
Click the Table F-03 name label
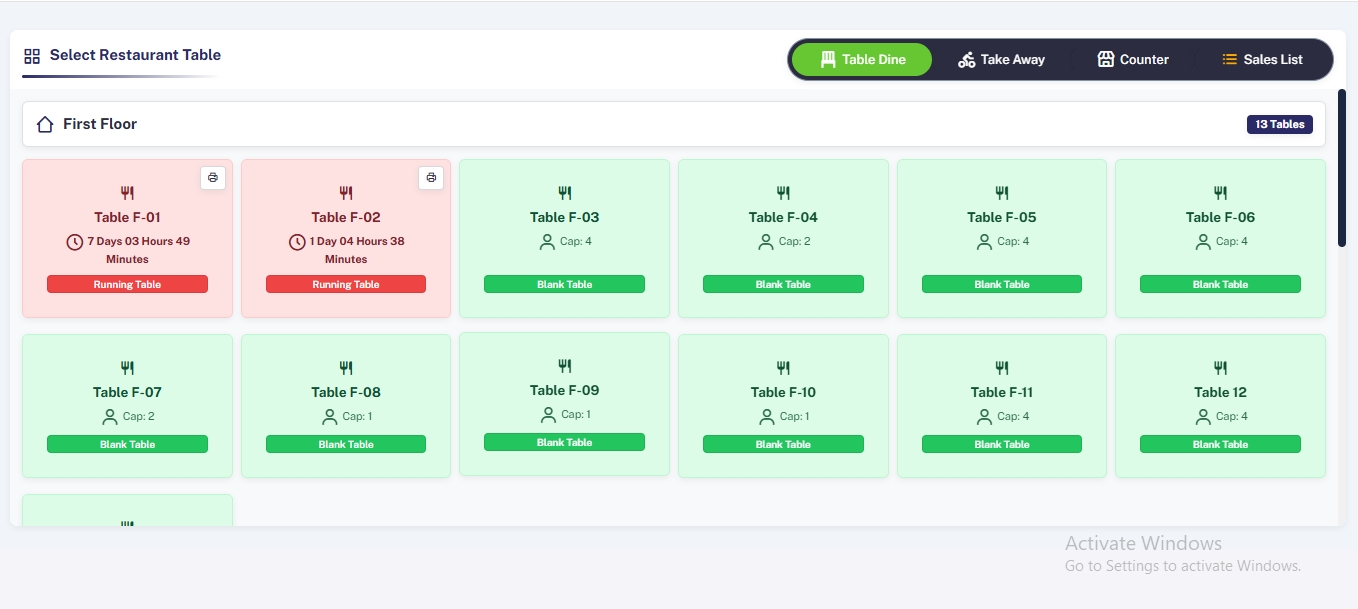pyautogui.click(x=565, y=217)
